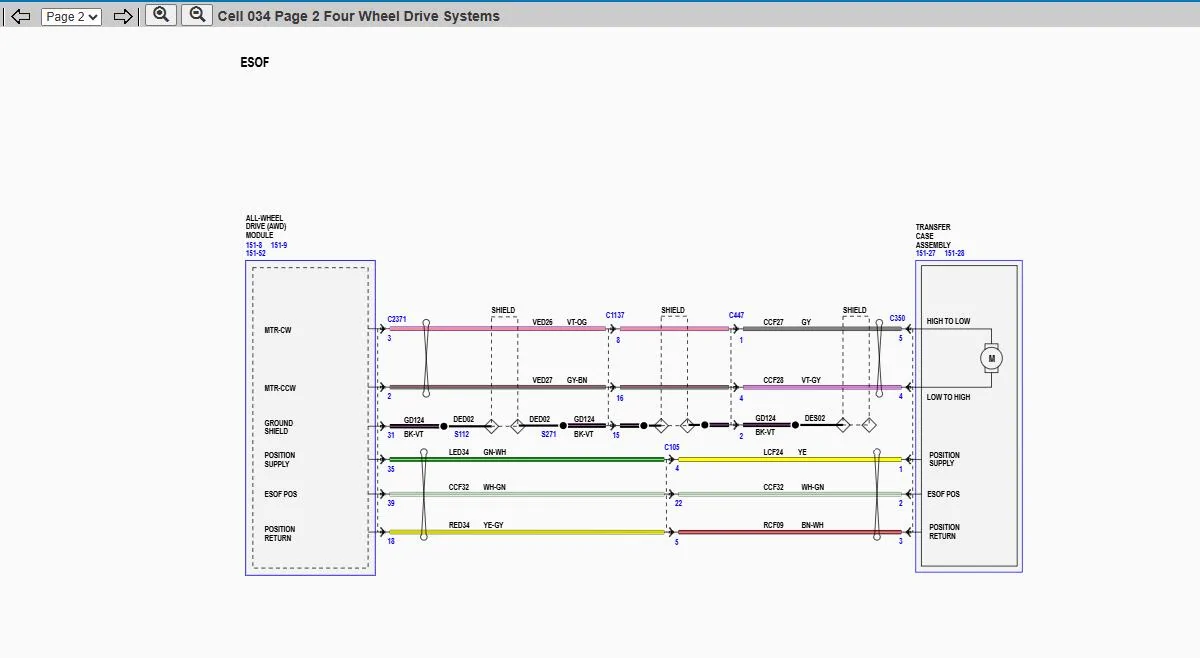Open the Page 2 dropdown selector

pyautogui.click(x=71, y=16)
